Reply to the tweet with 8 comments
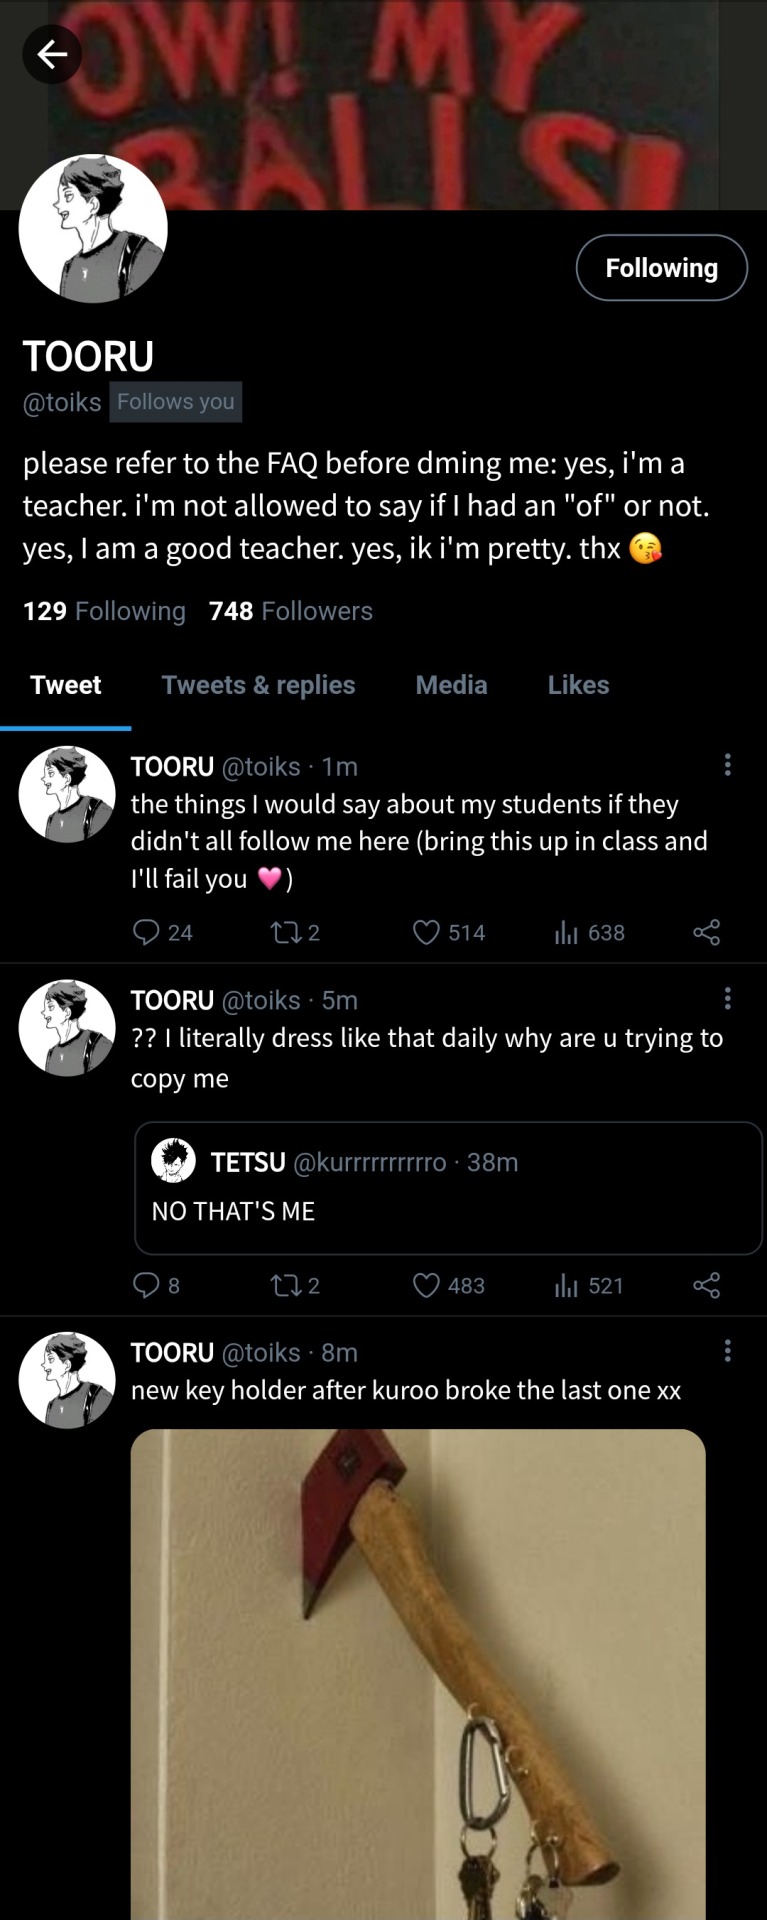The image size is (767, 1920). click(x=147, y=1285)
